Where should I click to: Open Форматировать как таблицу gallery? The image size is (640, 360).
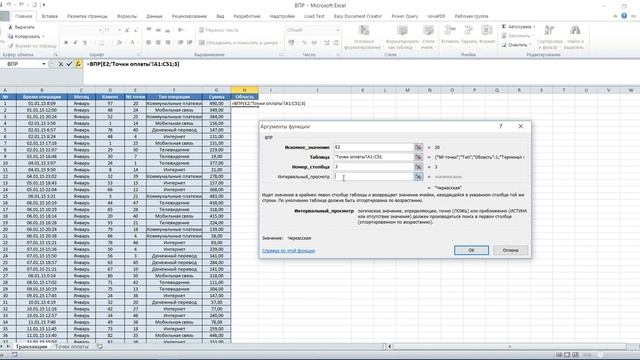tap(402, 37)
